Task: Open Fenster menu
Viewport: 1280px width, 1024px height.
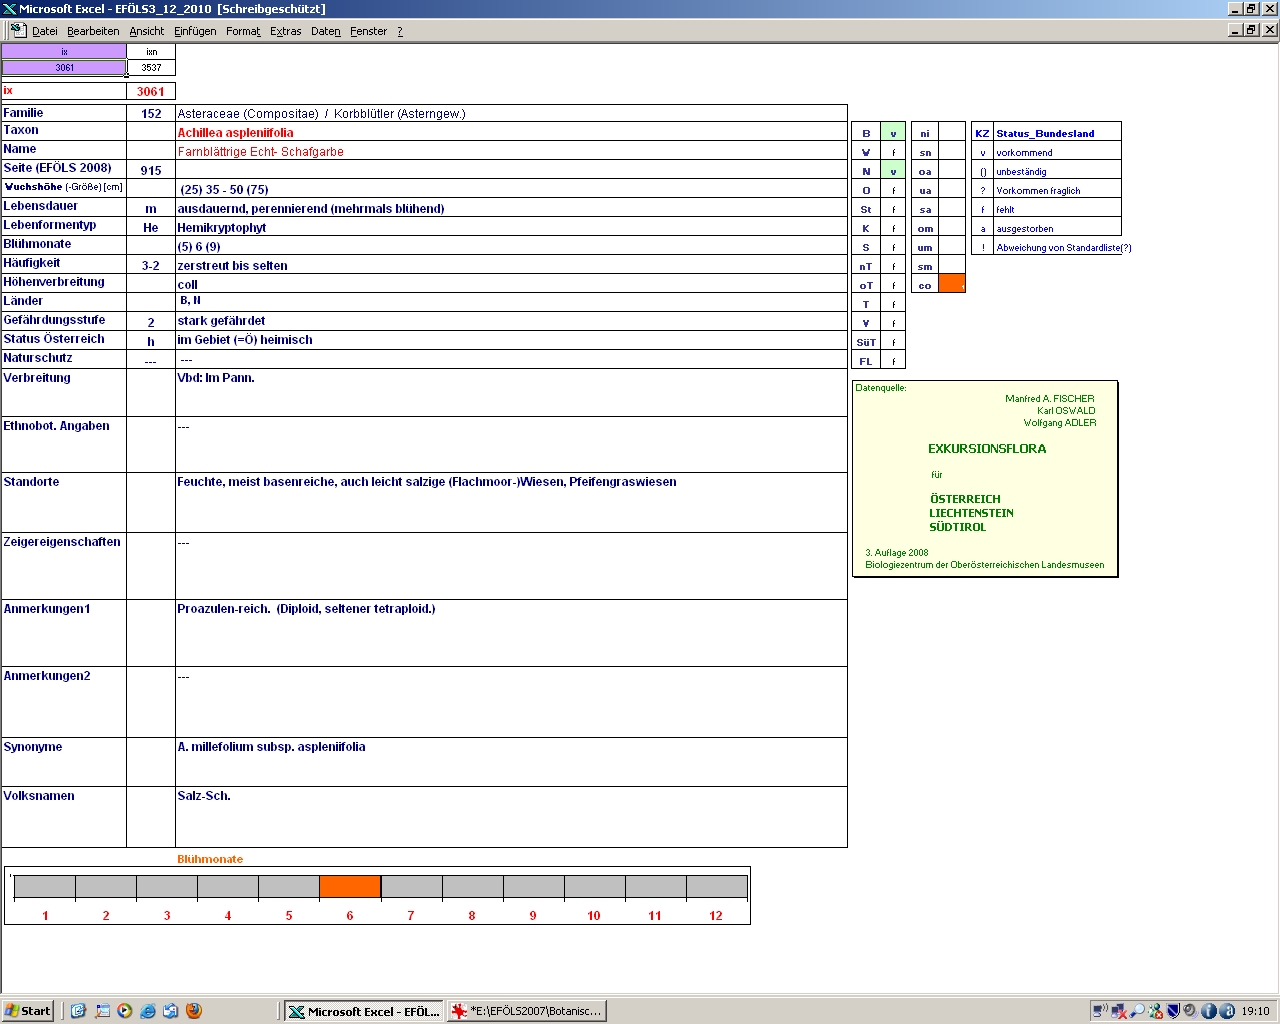Action: click(x=369, y=31)
